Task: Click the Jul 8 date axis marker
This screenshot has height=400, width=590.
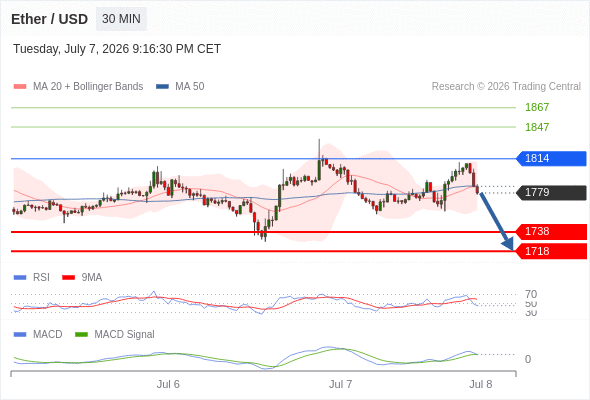Action: [481, 384]
